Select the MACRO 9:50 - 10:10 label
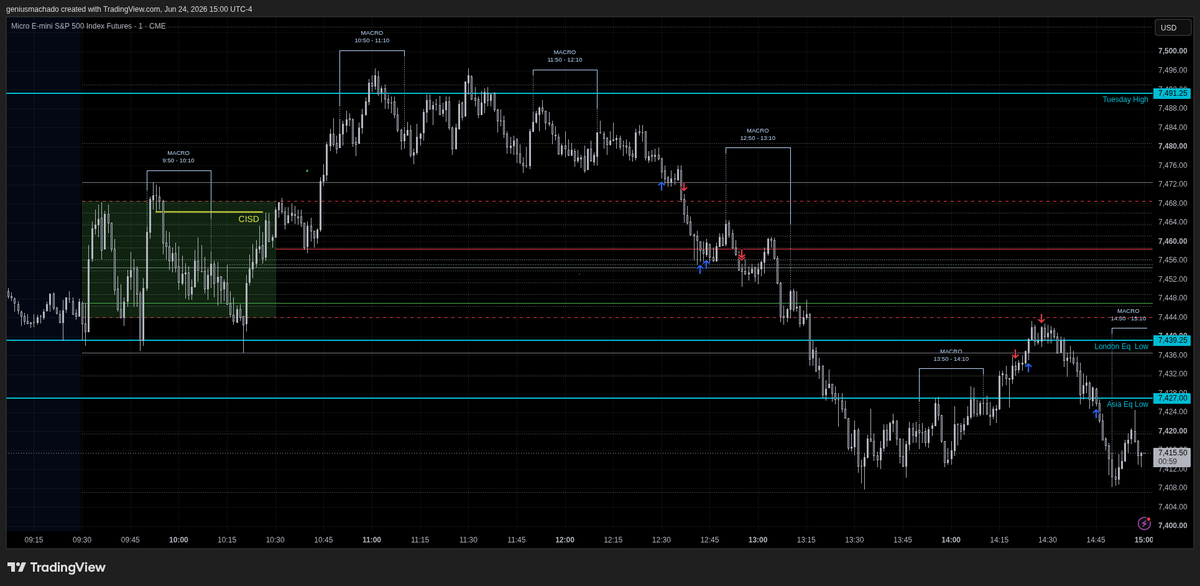The height and width of the screenshot is (586, 1200). [x=179, y=157]
